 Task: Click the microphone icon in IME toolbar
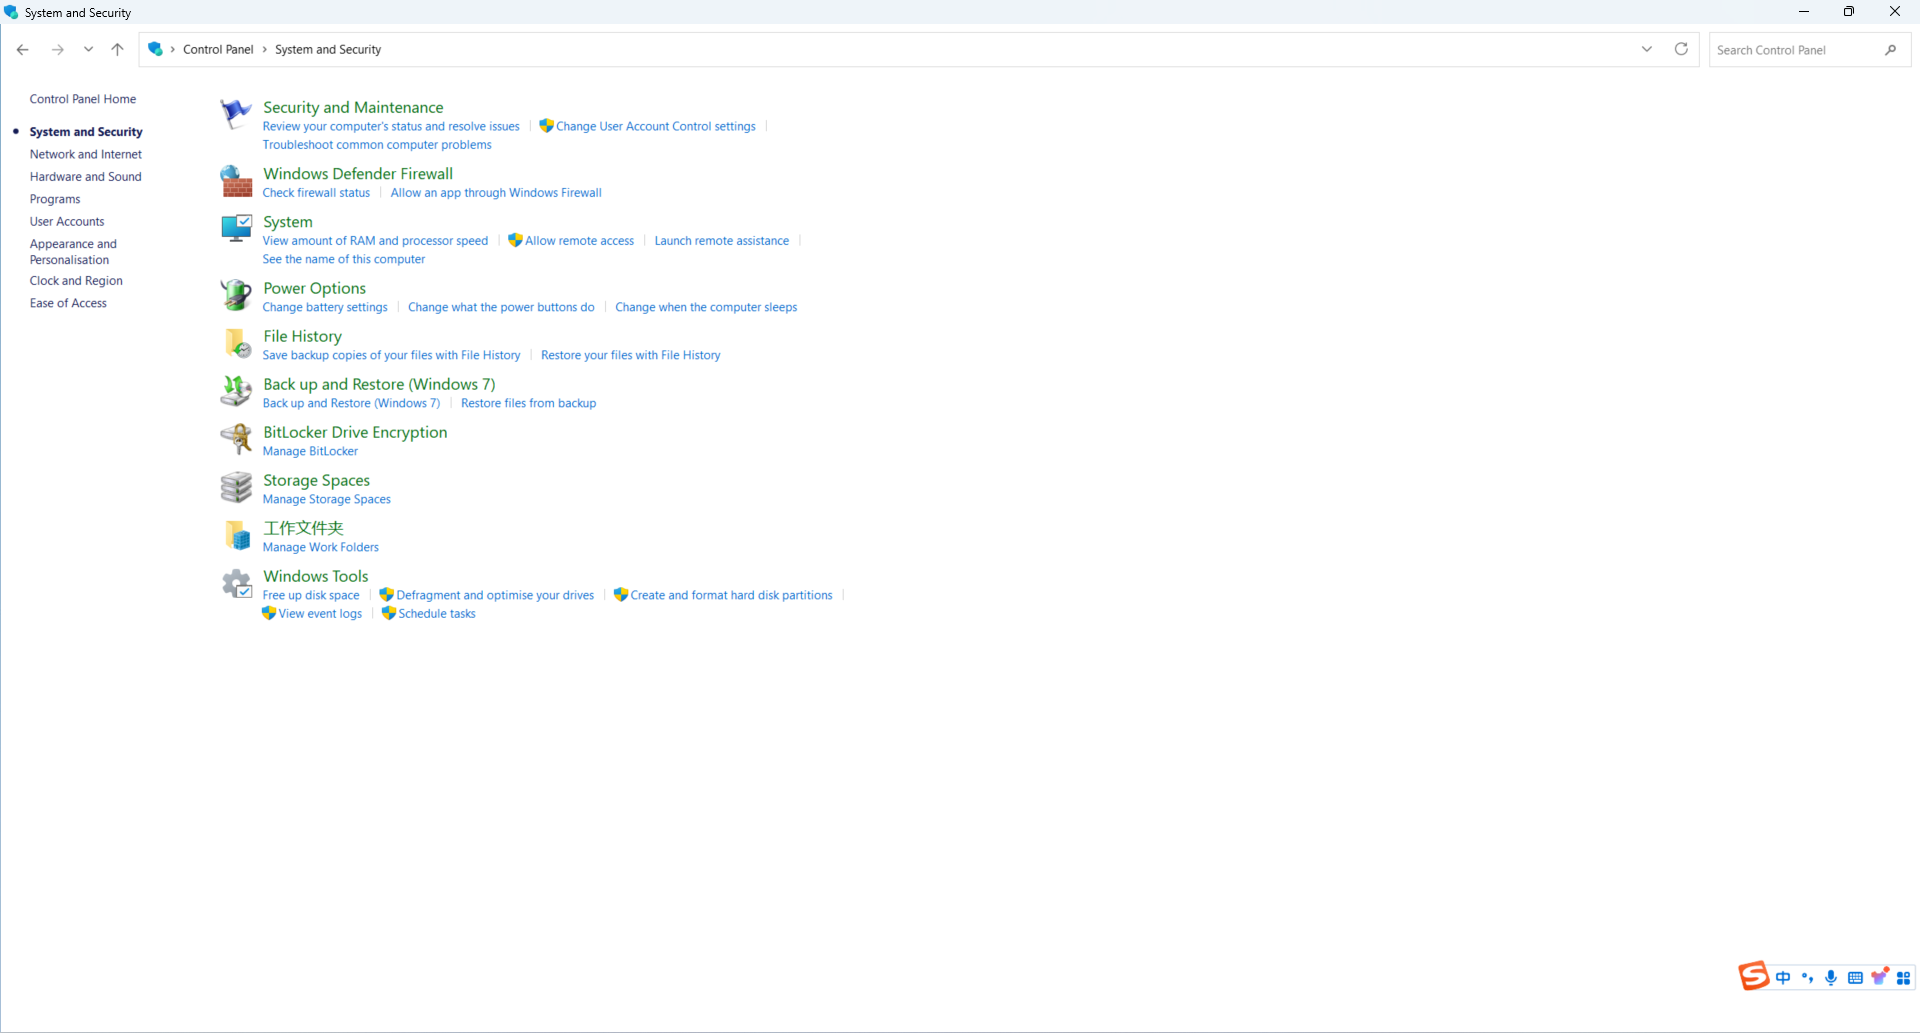pyautogui.click(x=1830, y=978)
